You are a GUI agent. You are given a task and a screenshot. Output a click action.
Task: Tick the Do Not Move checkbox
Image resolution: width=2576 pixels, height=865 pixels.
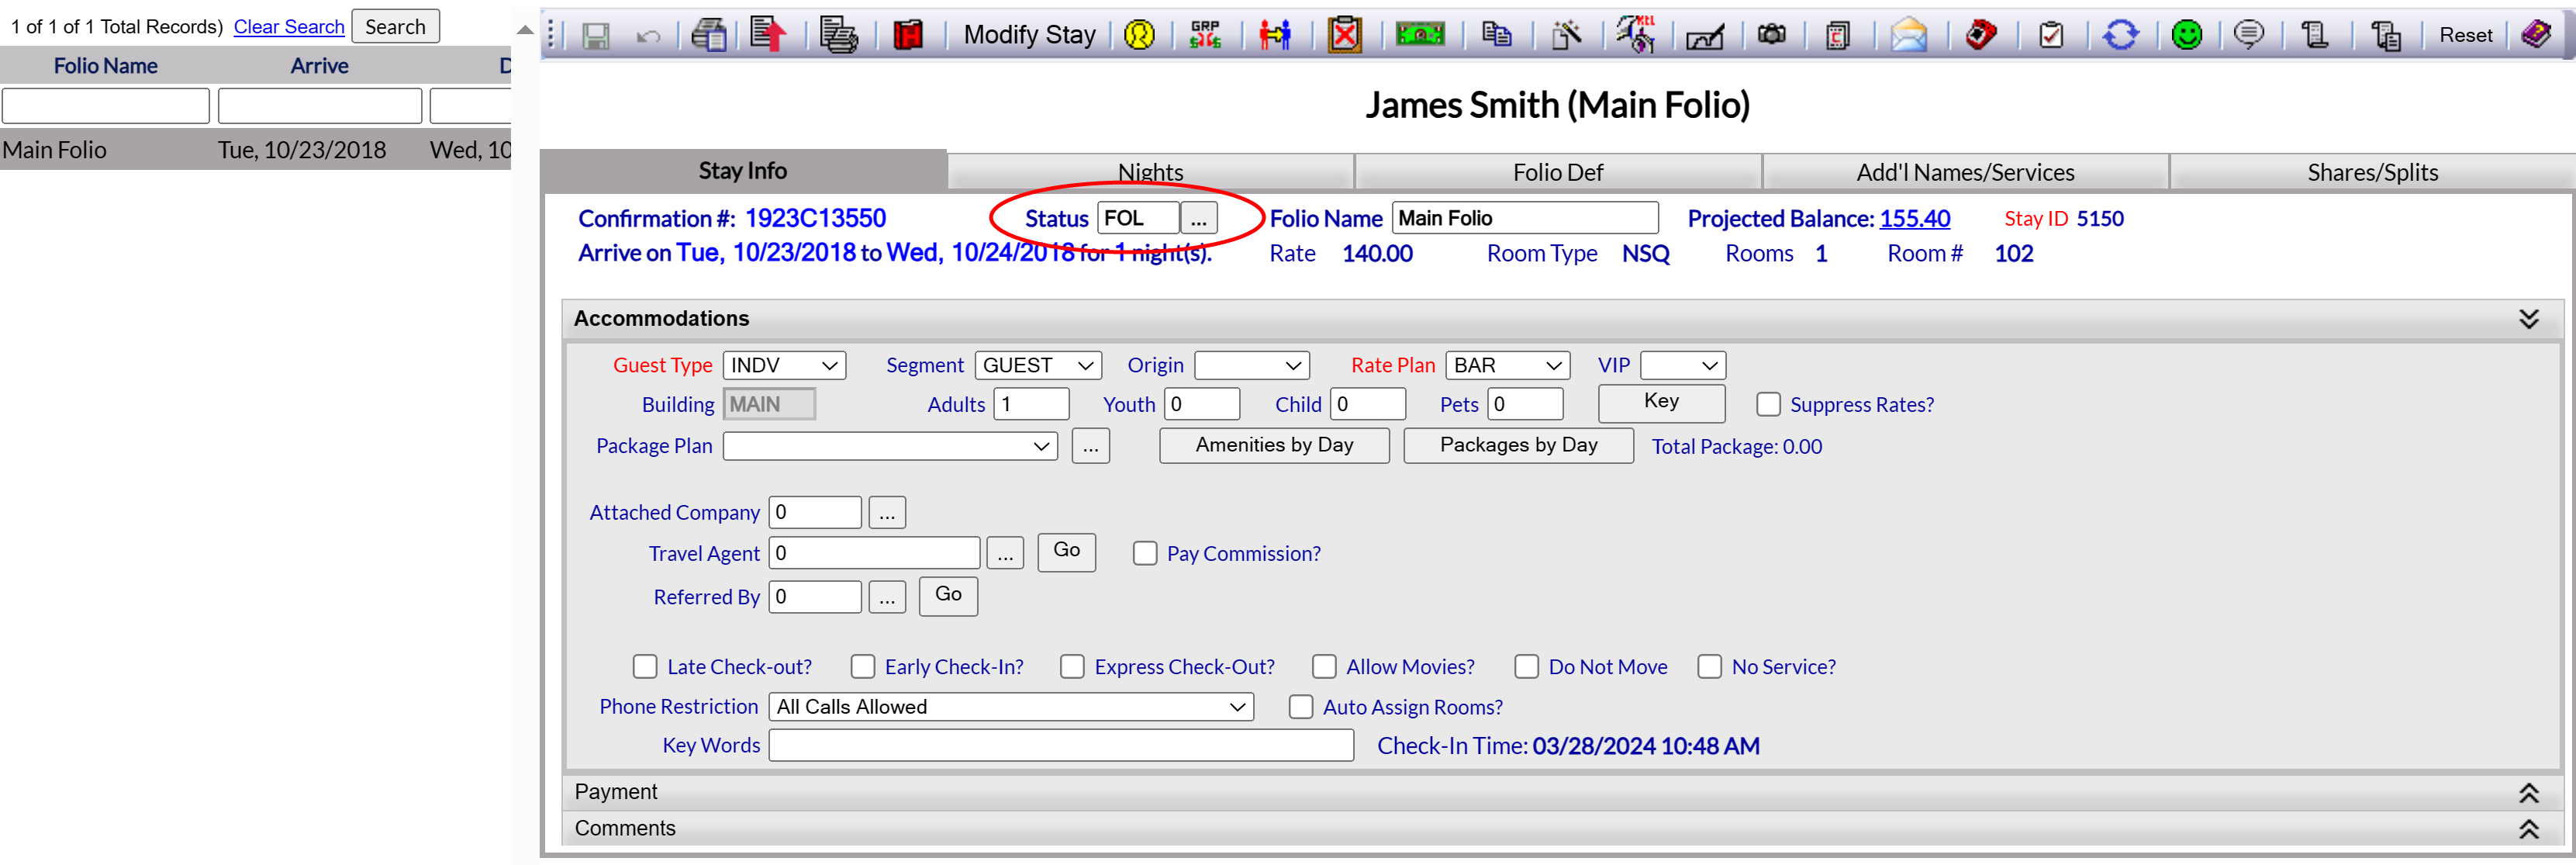point(1526,666)
